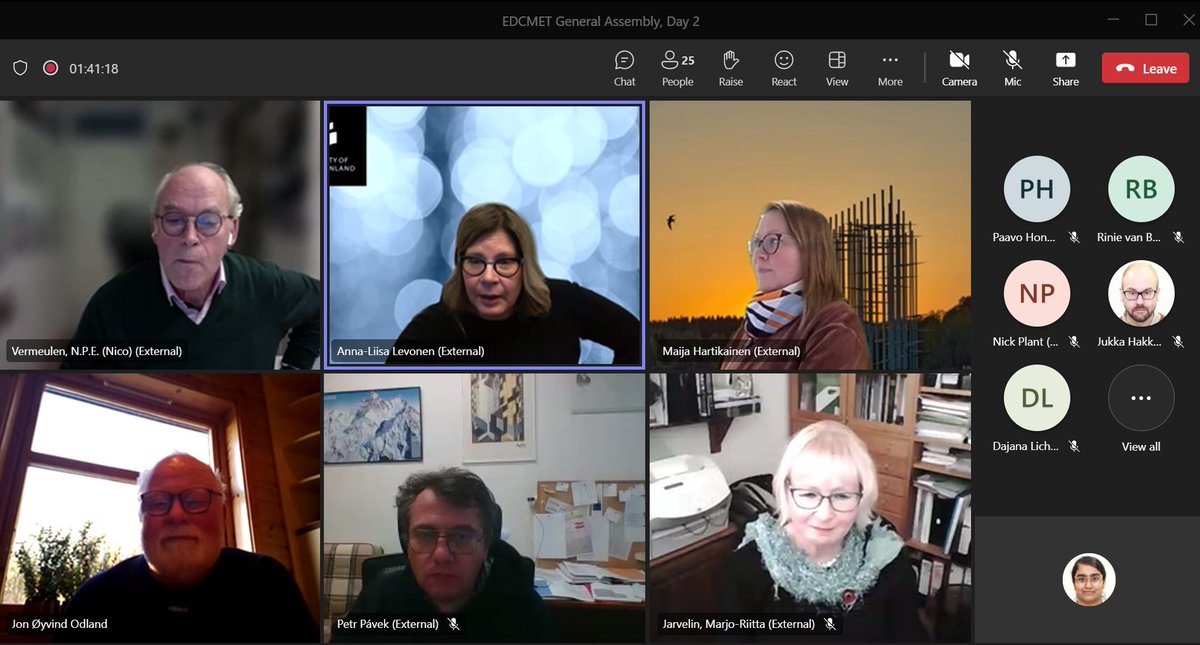This screenshot has height=645, width=1200.
Task: Minimize the Teams meeting window
Action: point(1115,20)
